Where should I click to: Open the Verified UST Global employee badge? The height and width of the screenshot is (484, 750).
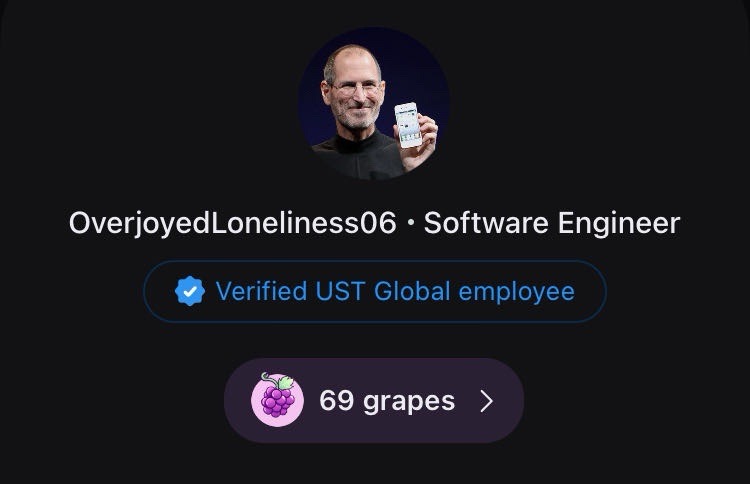point(375,291)
